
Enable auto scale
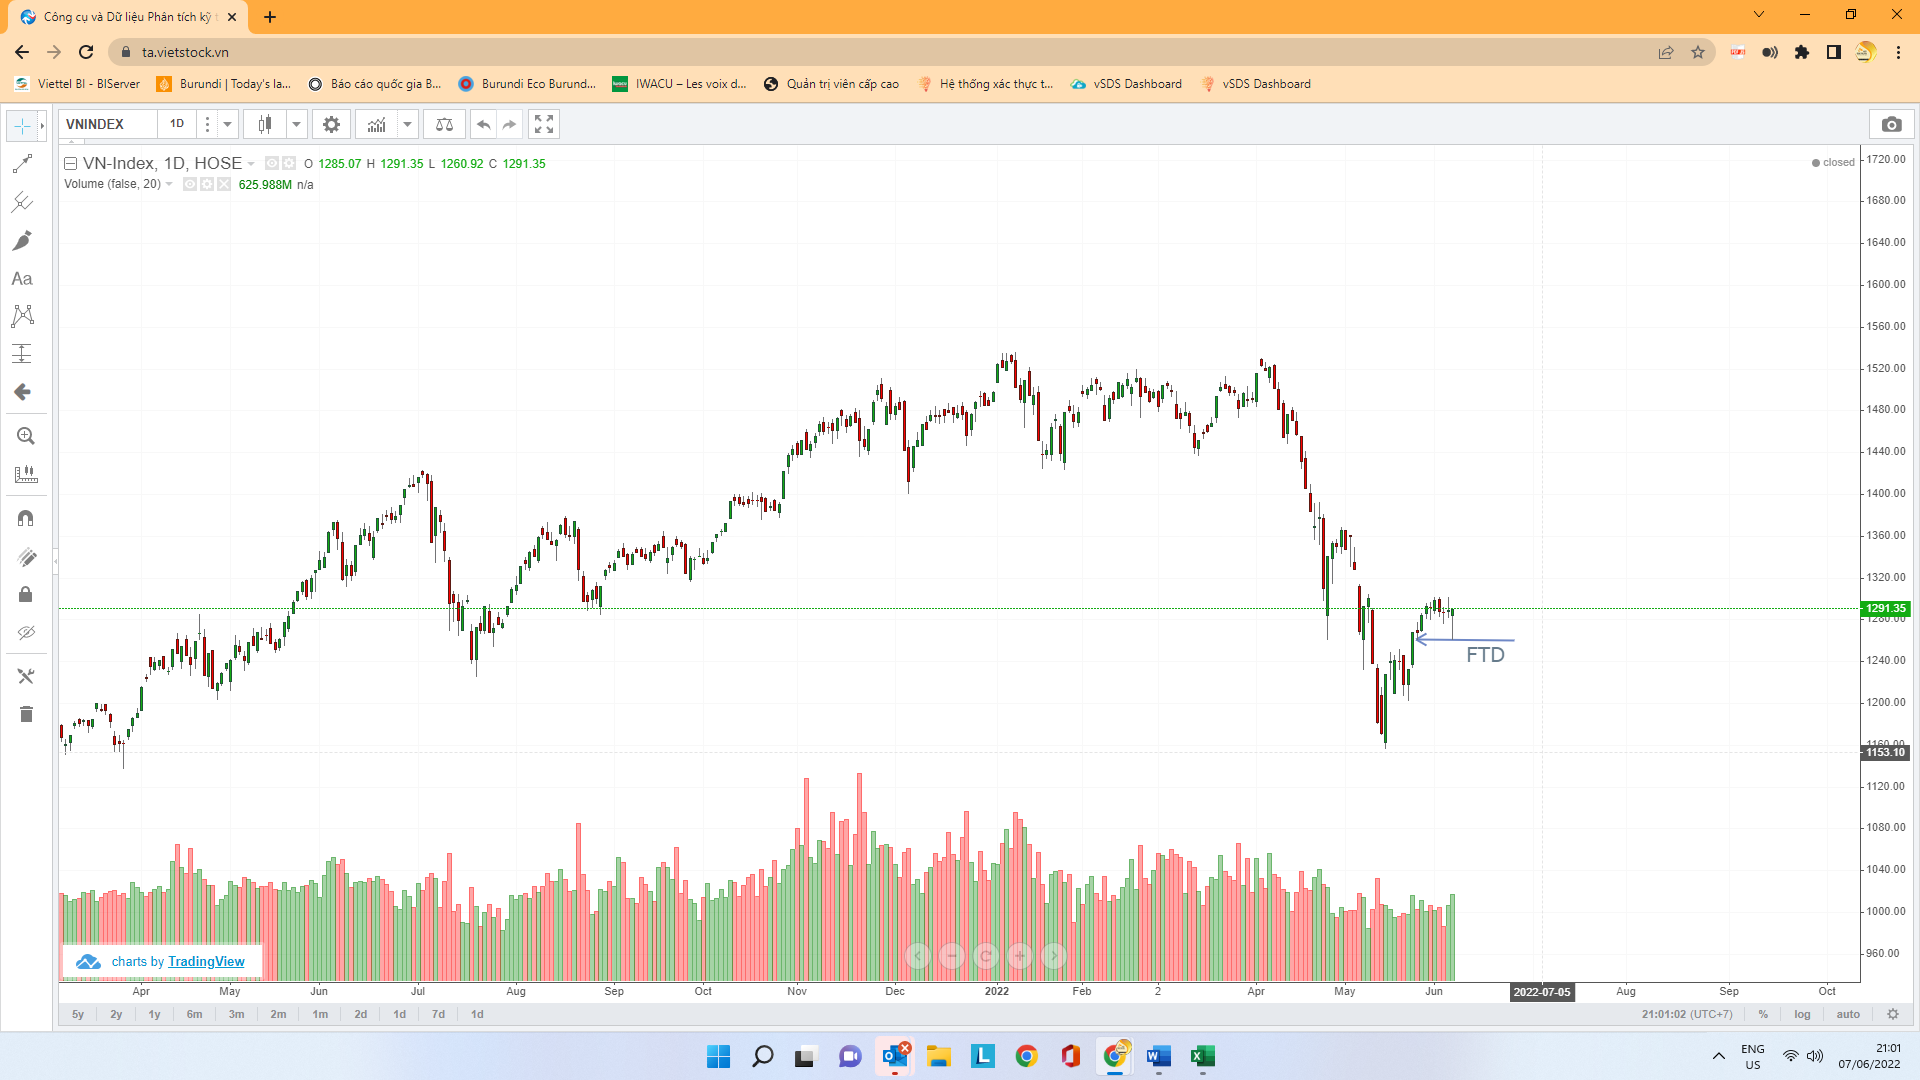pos(1848,1014)
